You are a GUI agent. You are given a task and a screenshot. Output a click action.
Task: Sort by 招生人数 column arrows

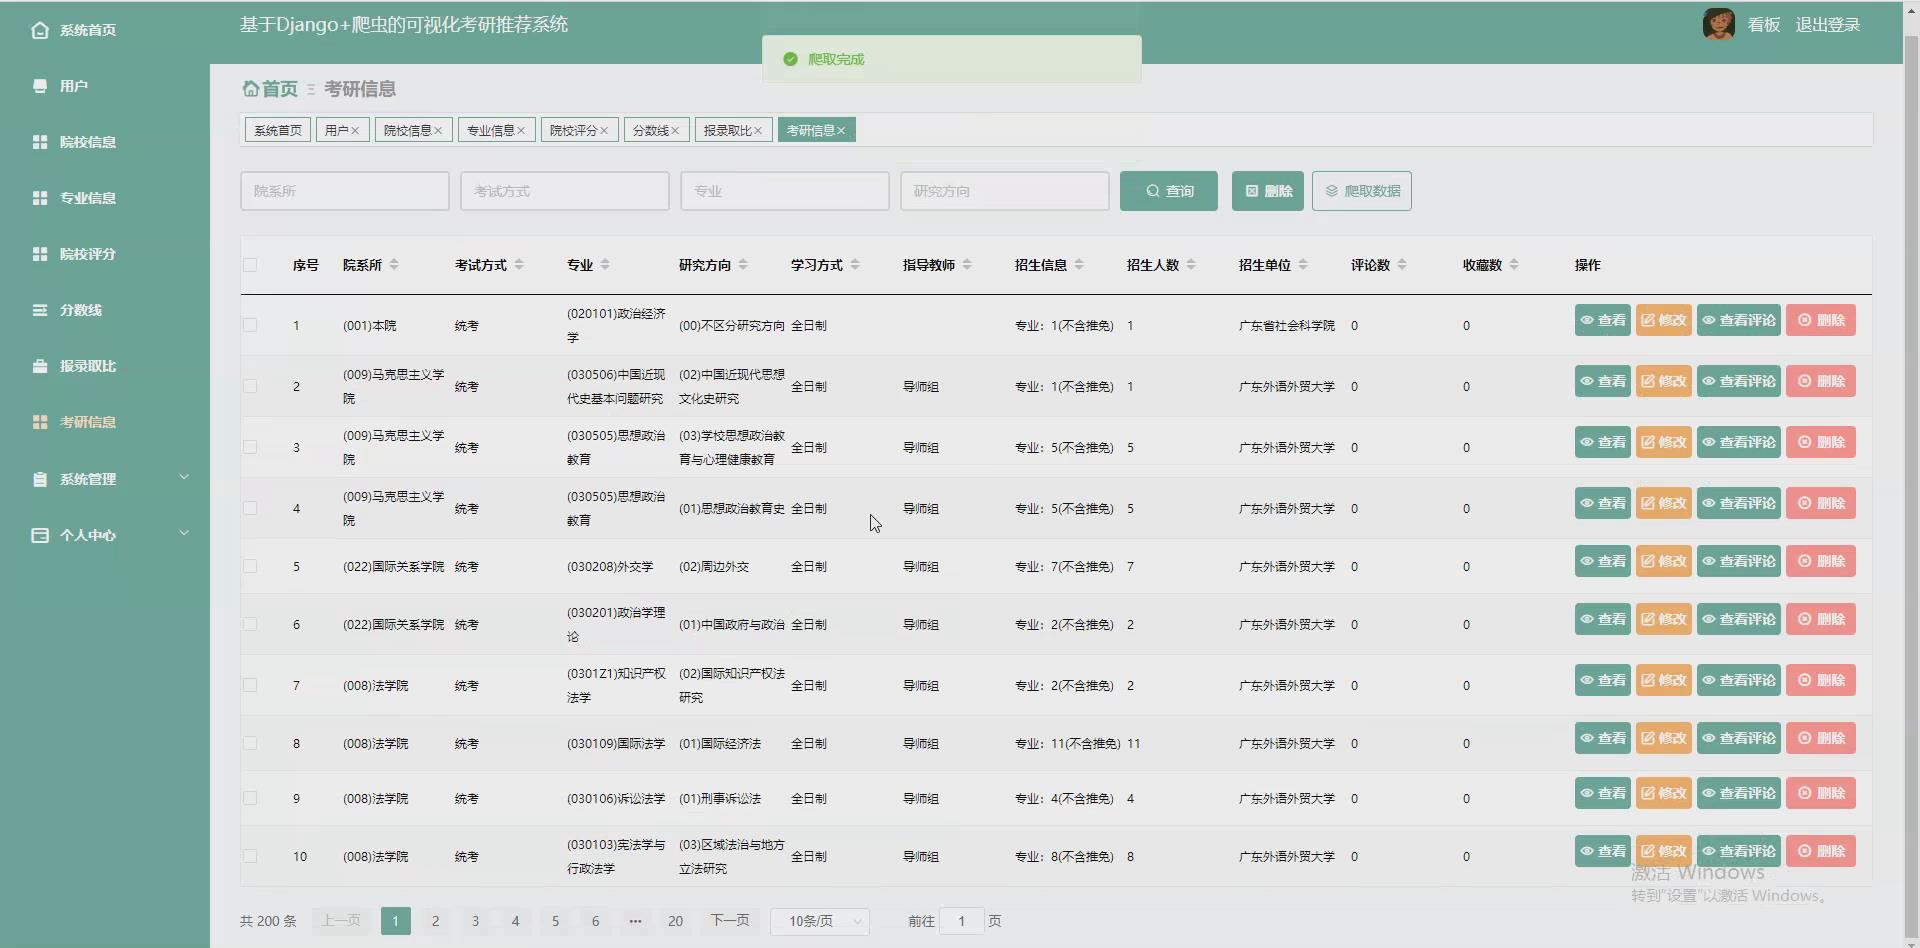[x=1191, y=265]
